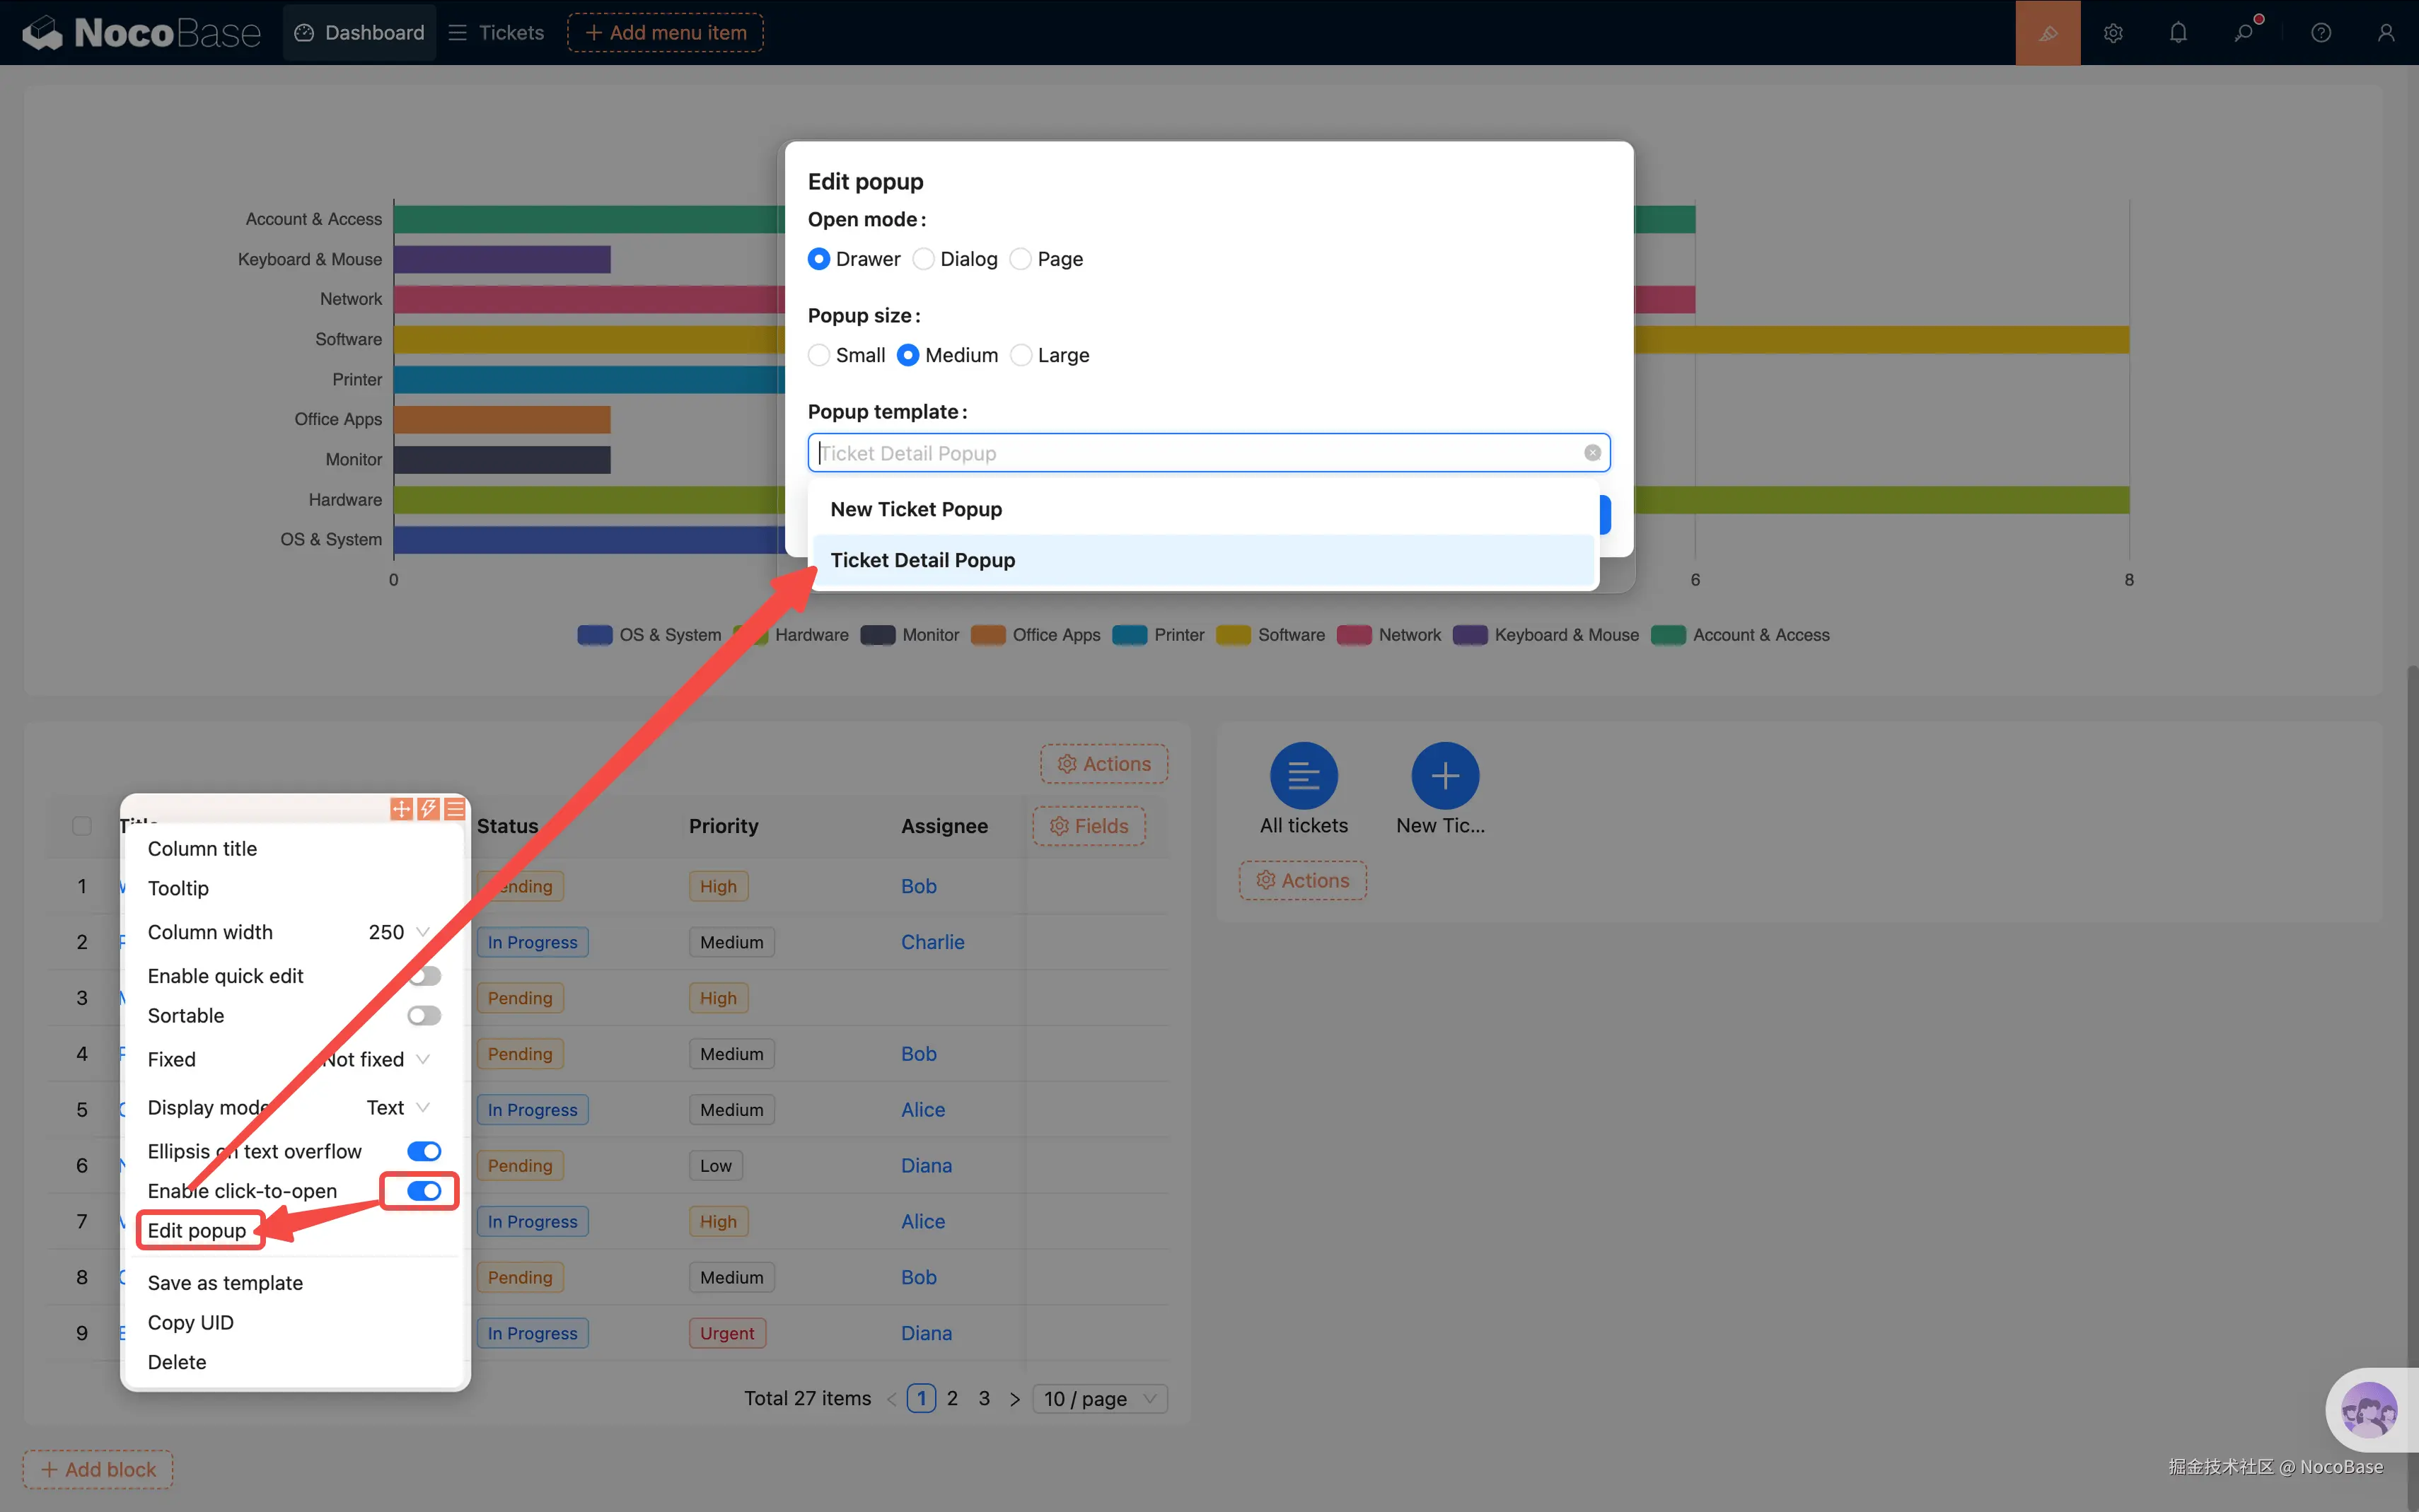Click the Add block button
The width and height of the screenshot is (2419, 1512).
point(98,1469)
